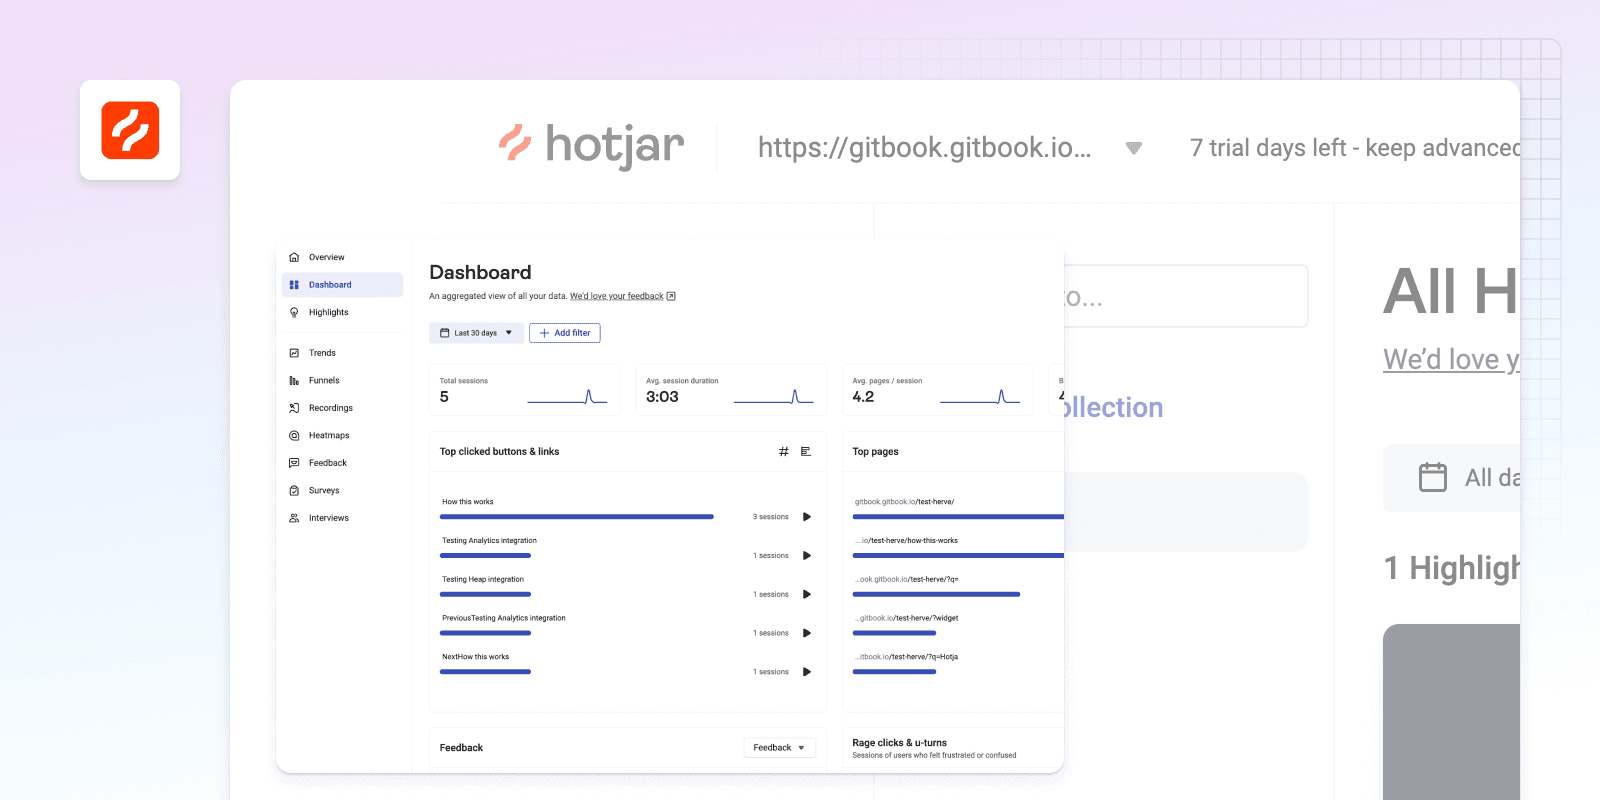Play recordings for 'NextHow this works'
Viewport: 1600px width, 800px height.
pos(807,672)
